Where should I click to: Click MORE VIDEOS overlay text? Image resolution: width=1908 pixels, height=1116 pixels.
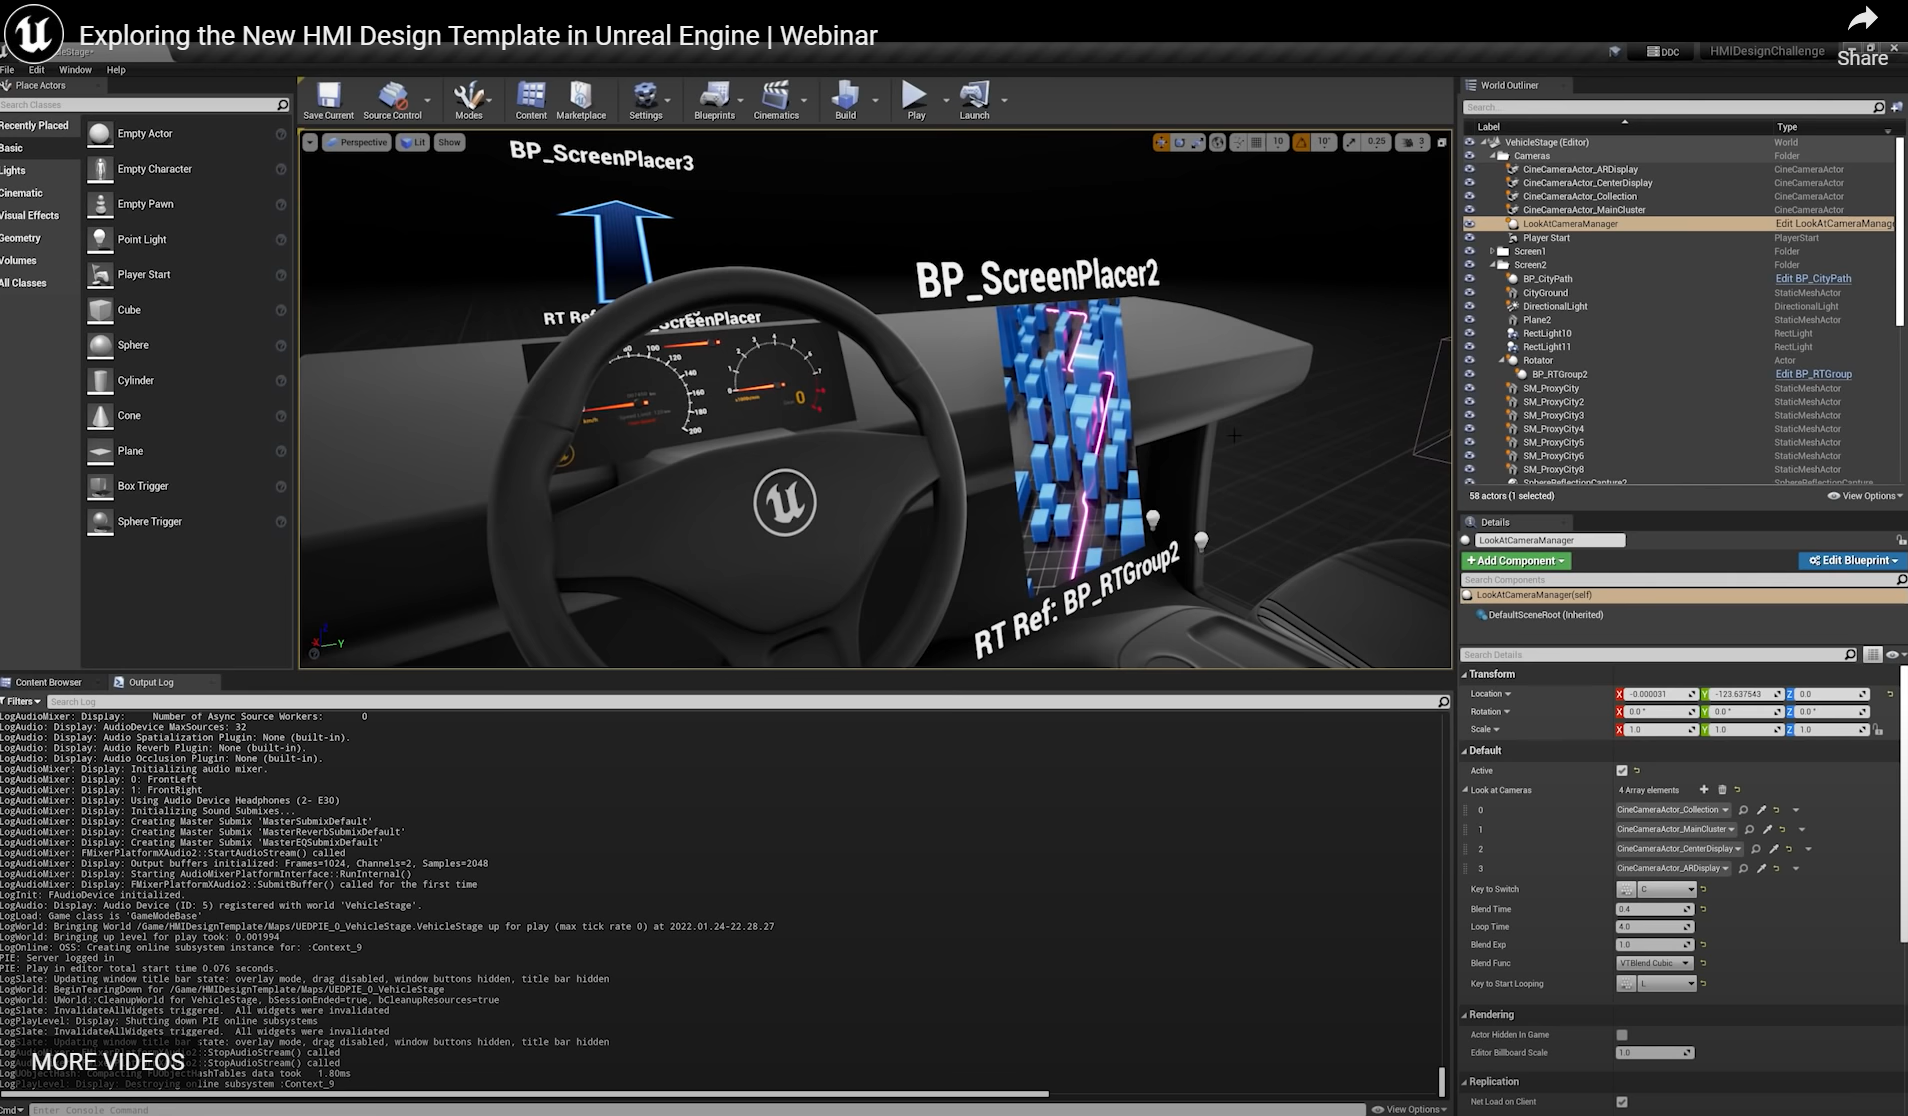(x=108, y=1062)
